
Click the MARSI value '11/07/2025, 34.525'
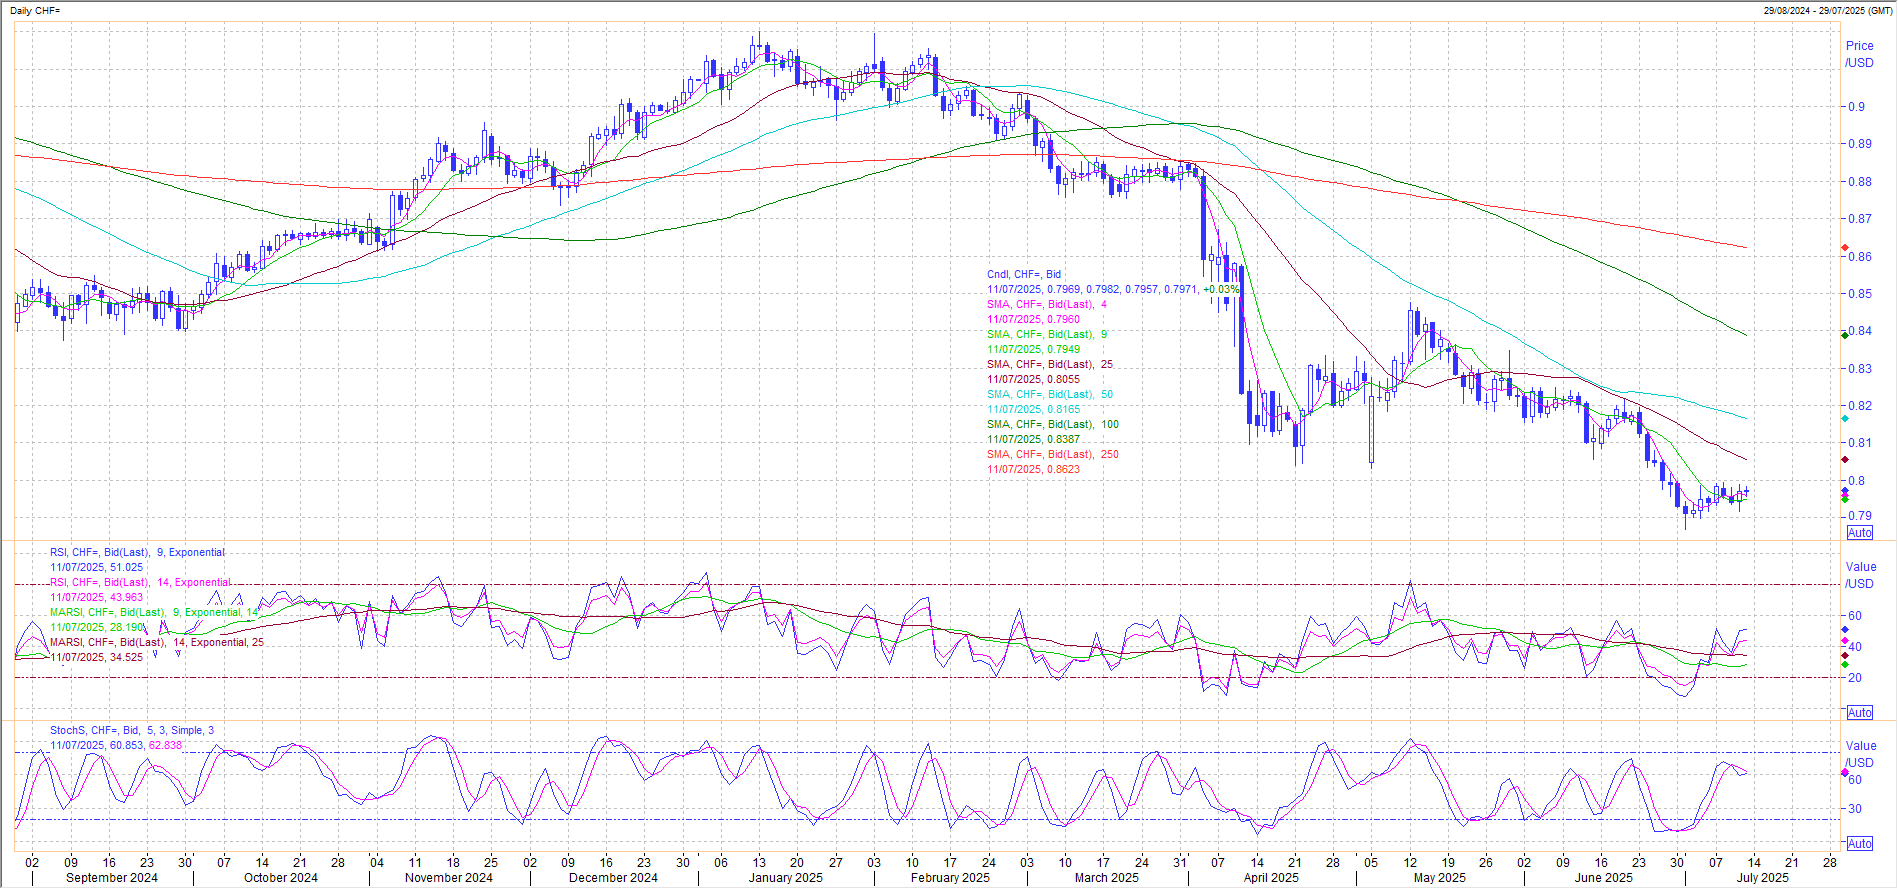[97, 657]
